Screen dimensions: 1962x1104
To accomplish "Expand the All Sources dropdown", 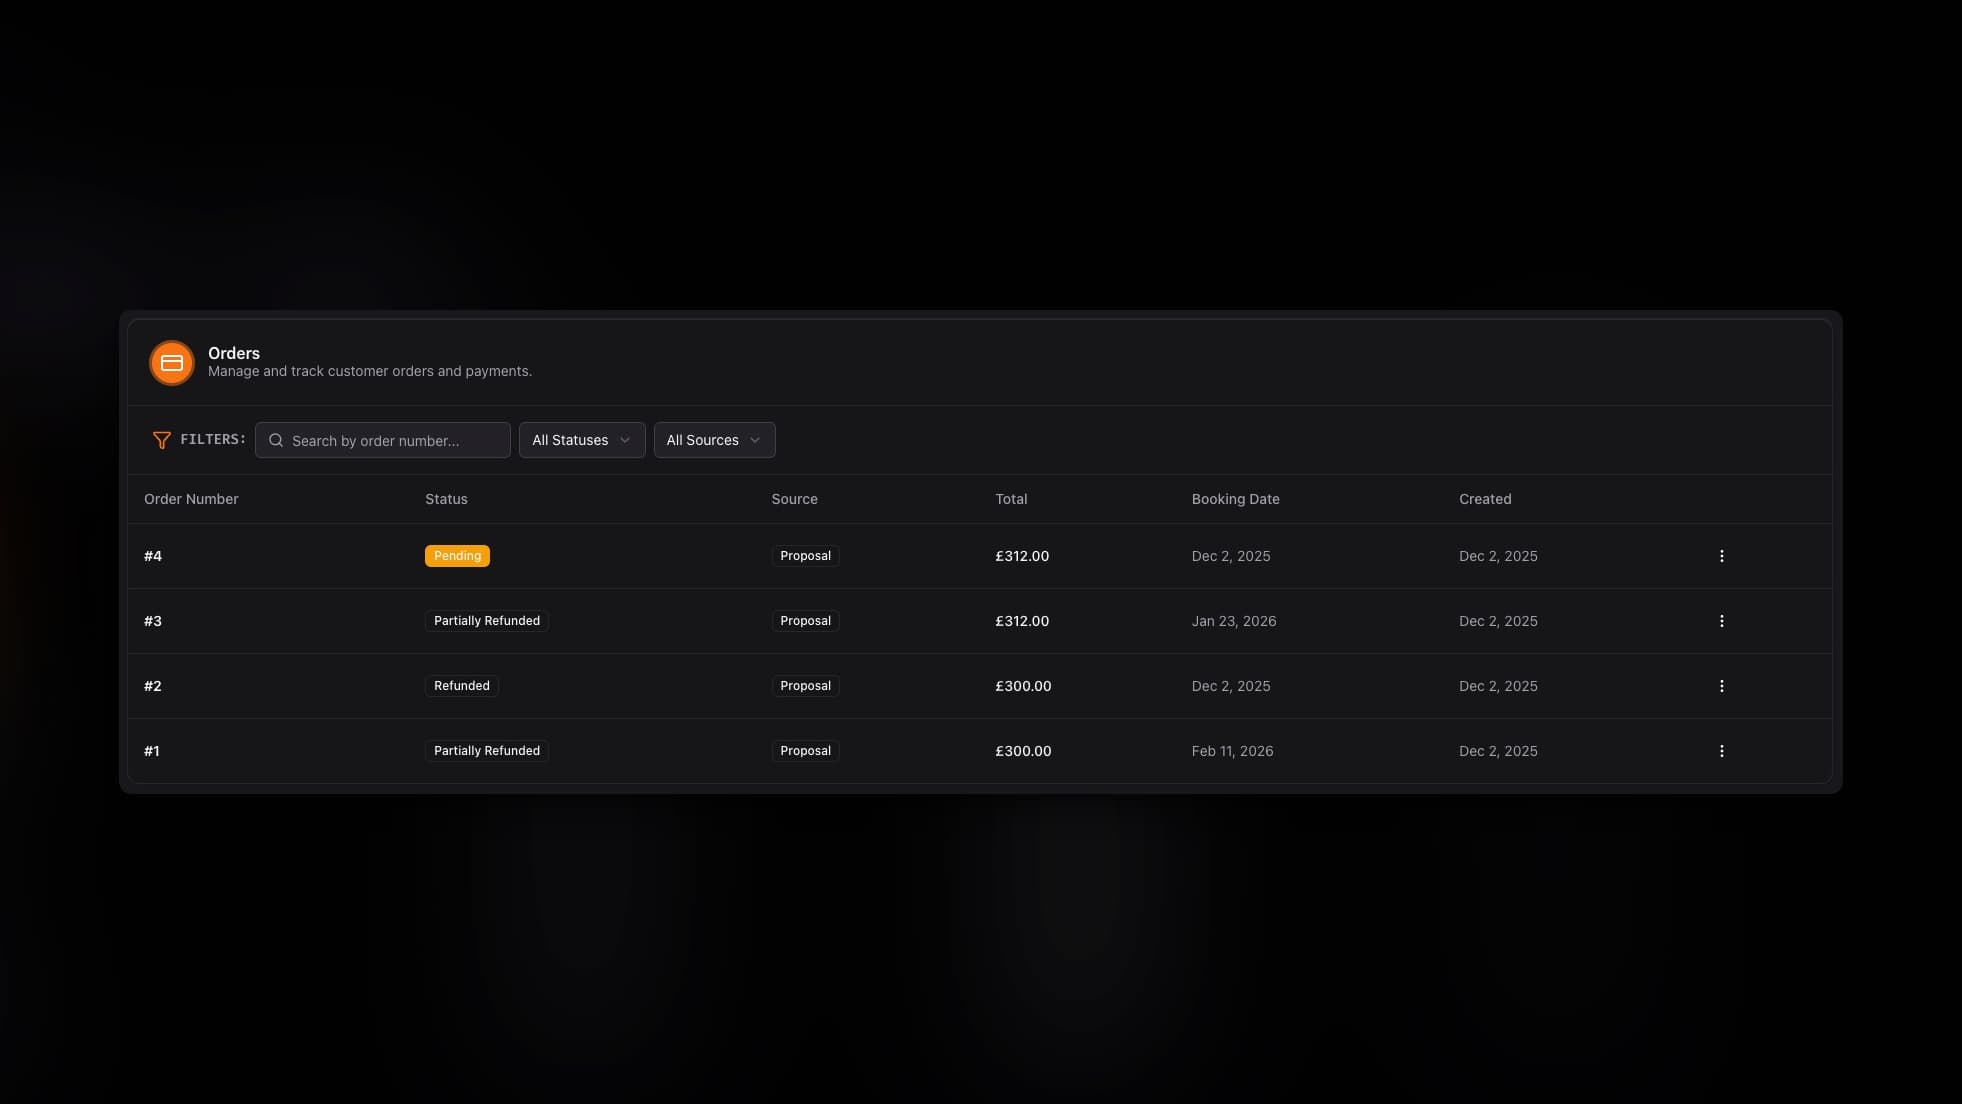I will tap(714, 440).
